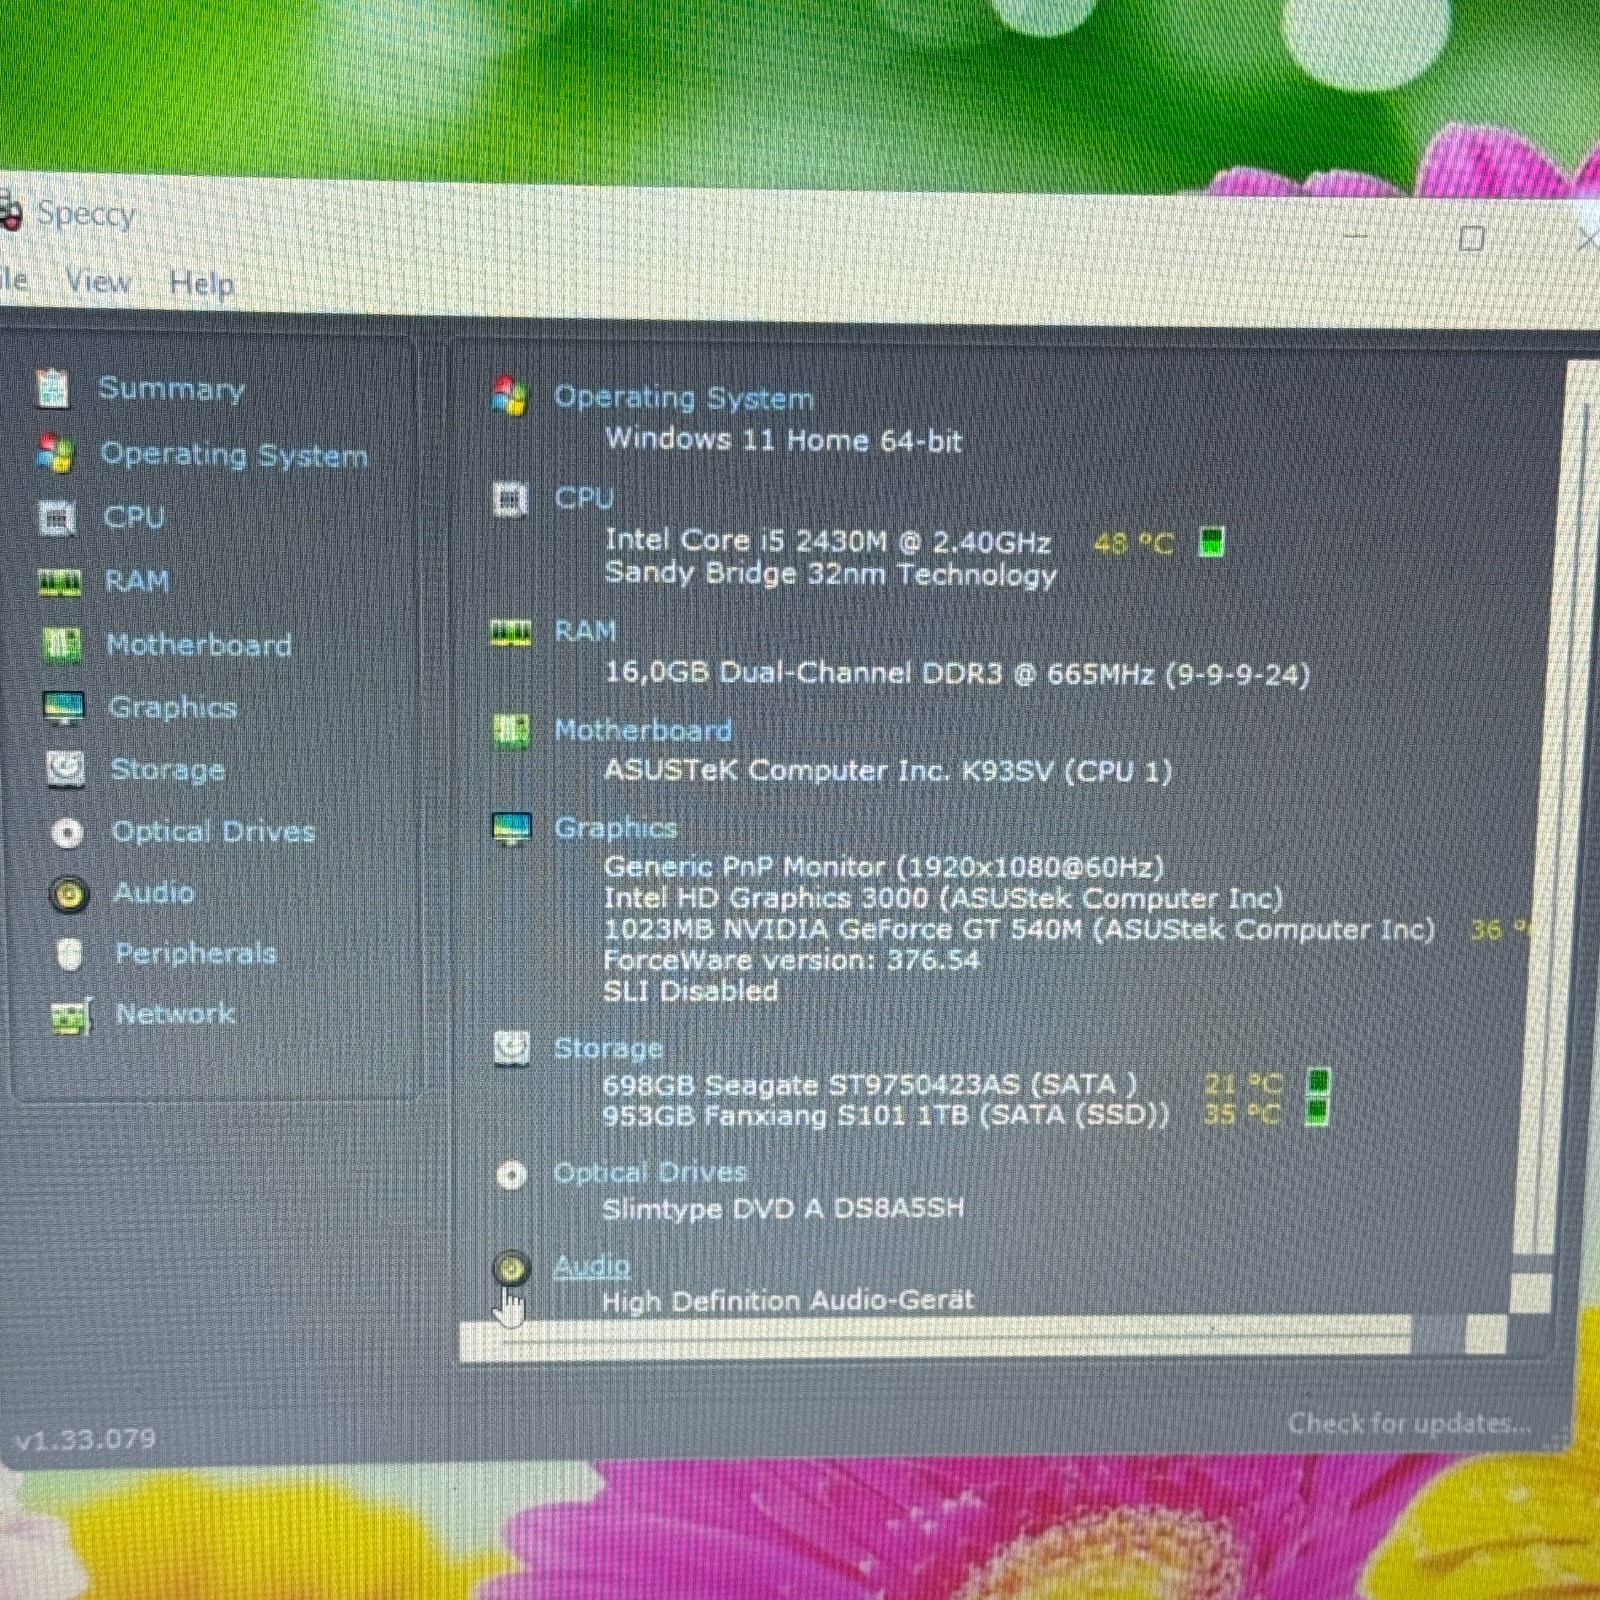This screenshot has width=1600, height=1600.
Task: Click the RAM heading link in summary
Action: pos(585,632)
